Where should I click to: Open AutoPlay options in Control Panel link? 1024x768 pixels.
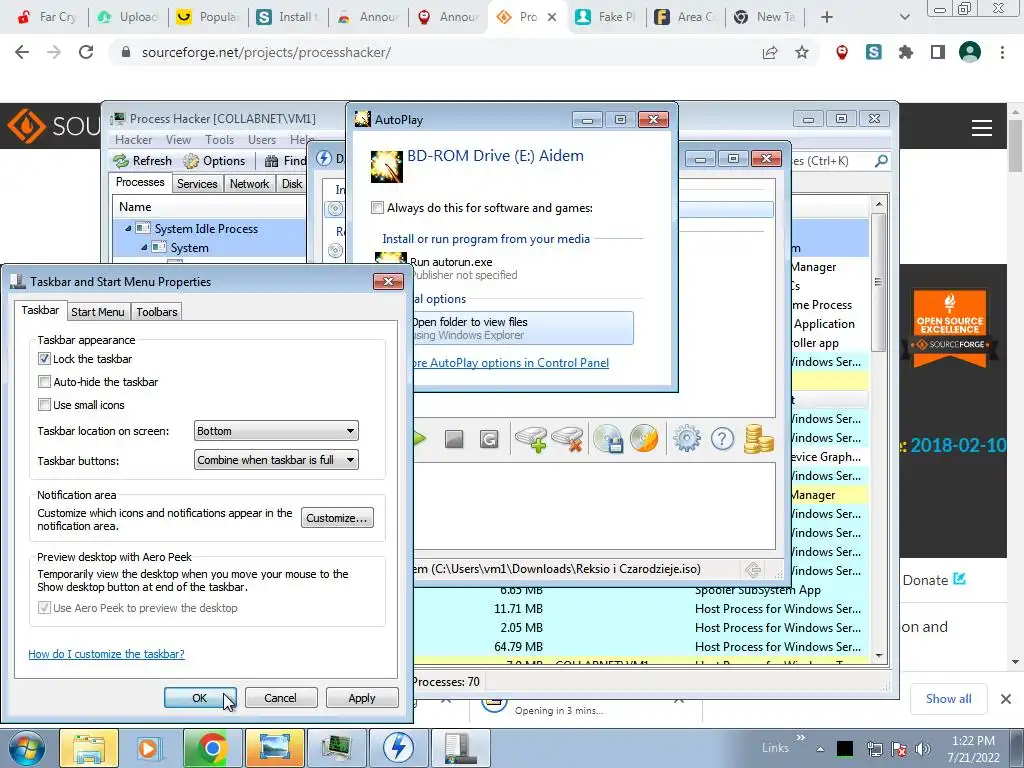tap(511, 362)
